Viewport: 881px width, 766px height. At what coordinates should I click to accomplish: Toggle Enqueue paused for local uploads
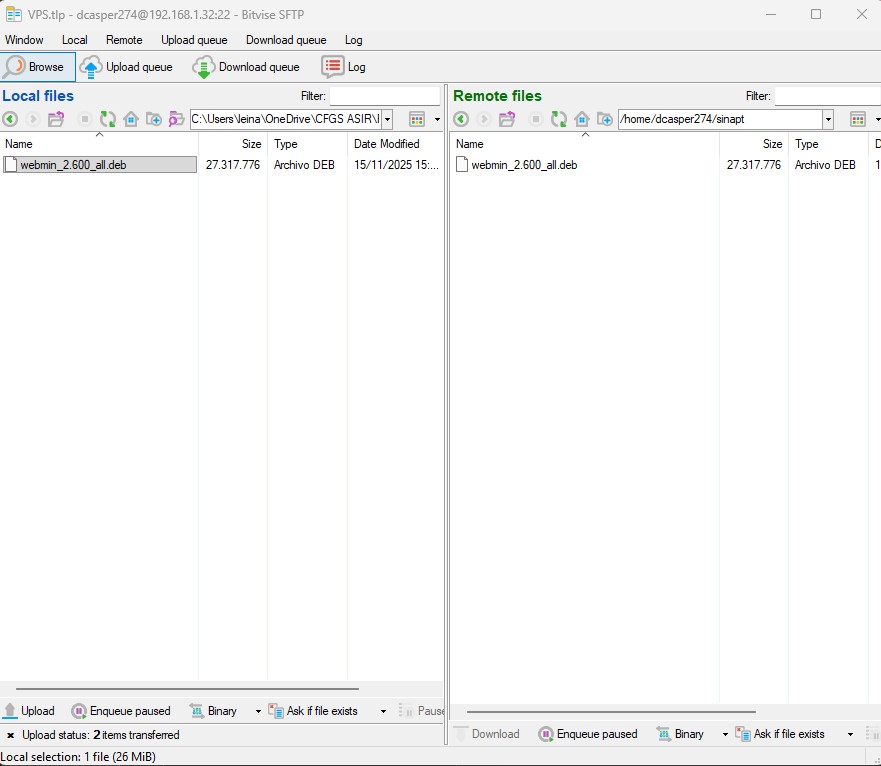click(x=120, y=711)
